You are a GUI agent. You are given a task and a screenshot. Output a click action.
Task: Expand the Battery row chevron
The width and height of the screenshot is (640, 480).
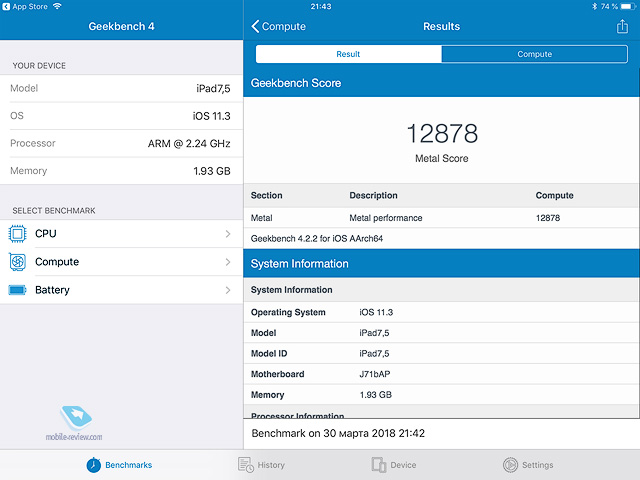point(228,290)
